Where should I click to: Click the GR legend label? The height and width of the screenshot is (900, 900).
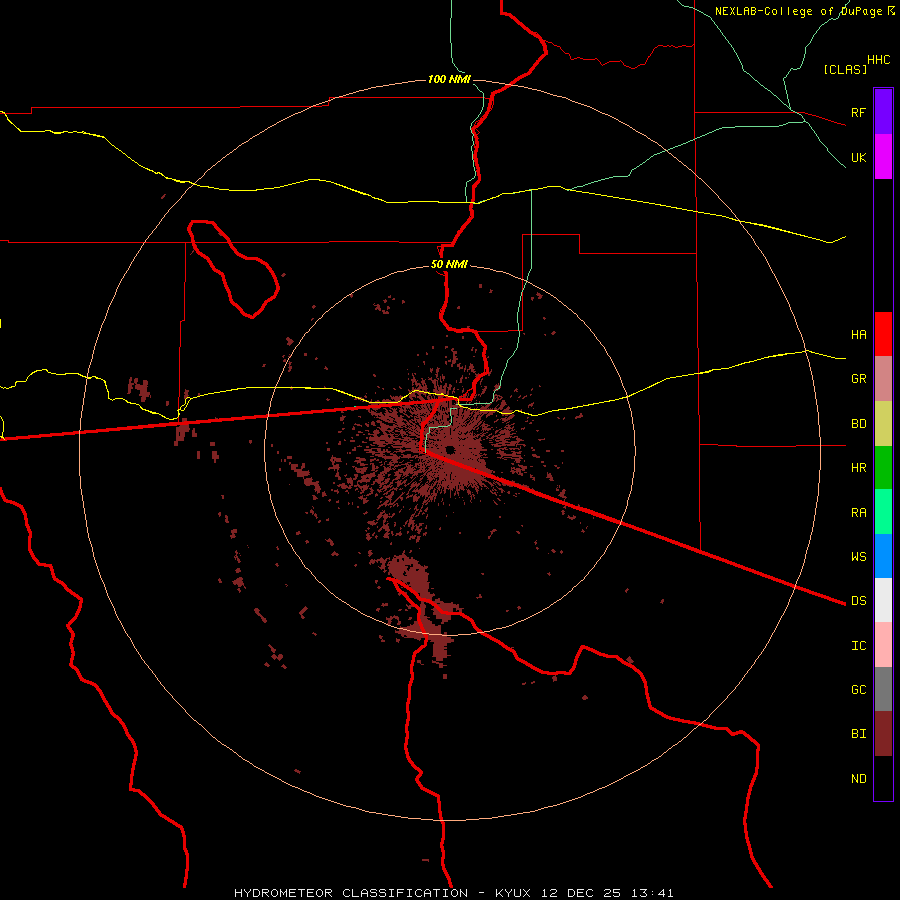pos(858,379)
